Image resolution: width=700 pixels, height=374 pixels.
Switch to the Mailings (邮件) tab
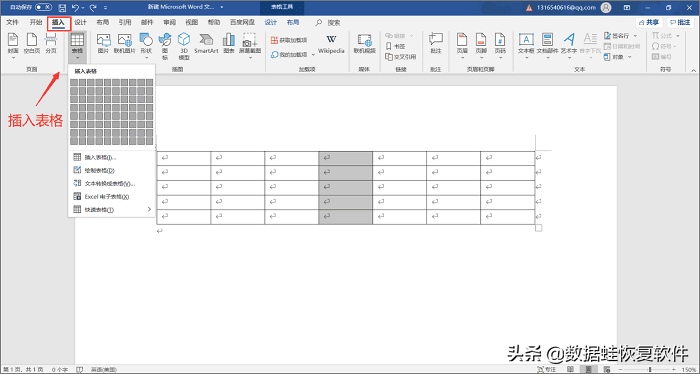point(147,22)
